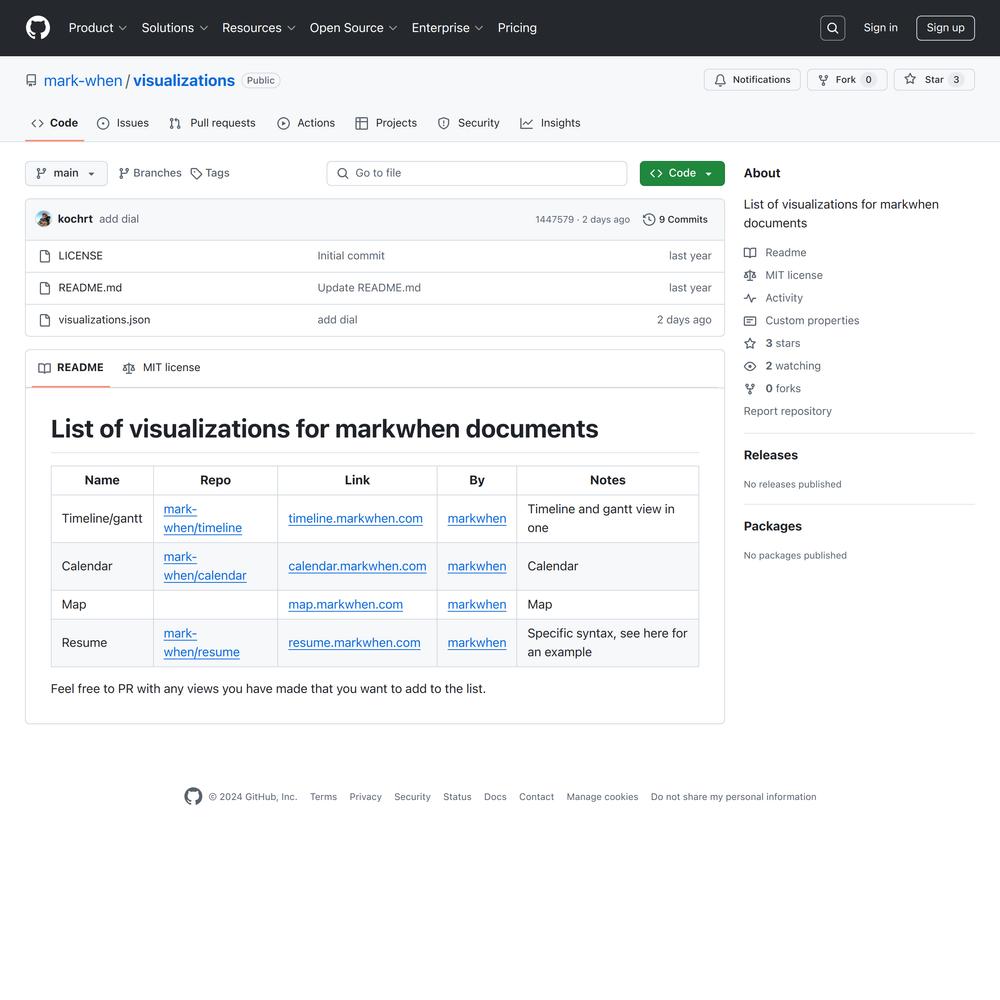
Task: Switch to the Actions tab
Action: pyautogui.click(x=305, y=123)
